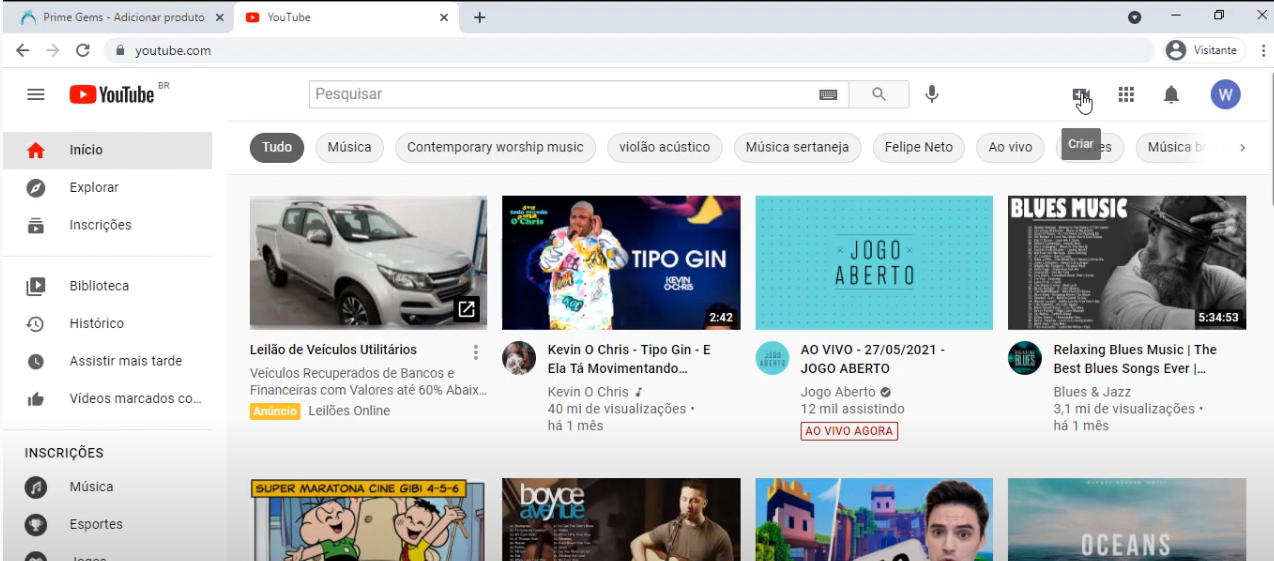Show more chips with right chevron

pos(1242,147)
